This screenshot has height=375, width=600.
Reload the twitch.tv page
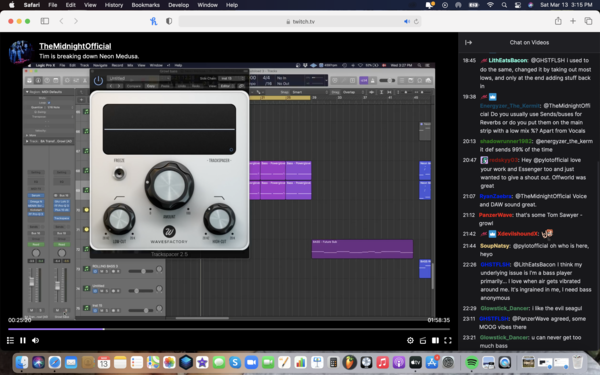416,21
